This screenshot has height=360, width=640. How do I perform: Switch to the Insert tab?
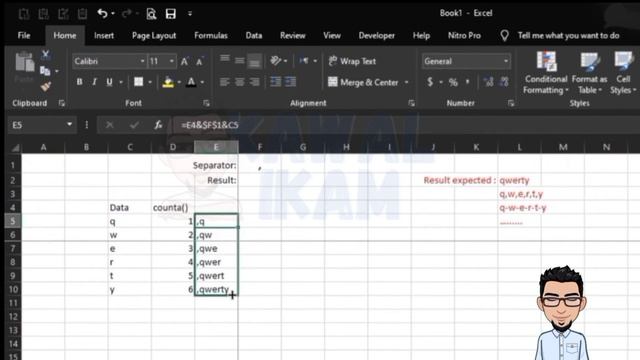pyautogui.click(x=104, y=36)
